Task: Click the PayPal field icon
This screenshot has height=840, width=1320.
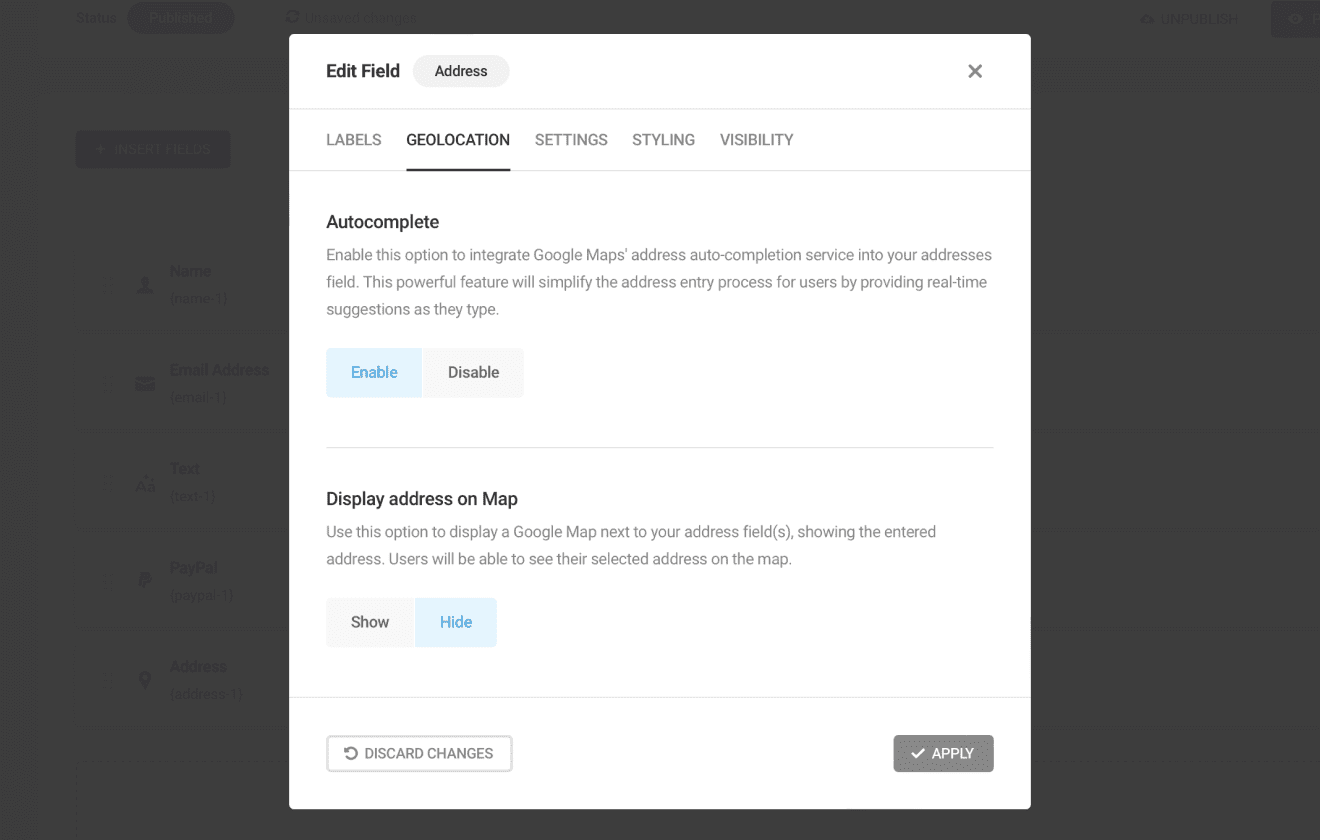Action: pyautogui.click(x=144, y=581)
